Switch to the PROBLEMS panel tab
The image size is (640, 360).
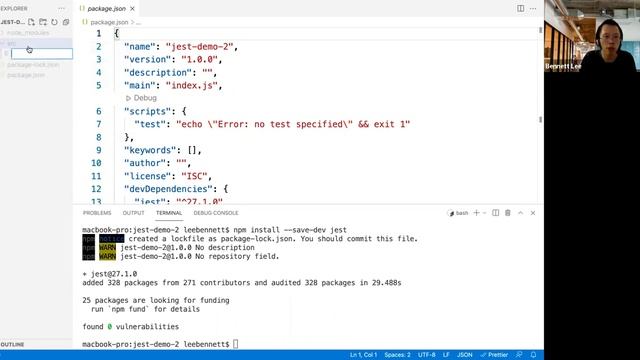[x=97, y=213]
